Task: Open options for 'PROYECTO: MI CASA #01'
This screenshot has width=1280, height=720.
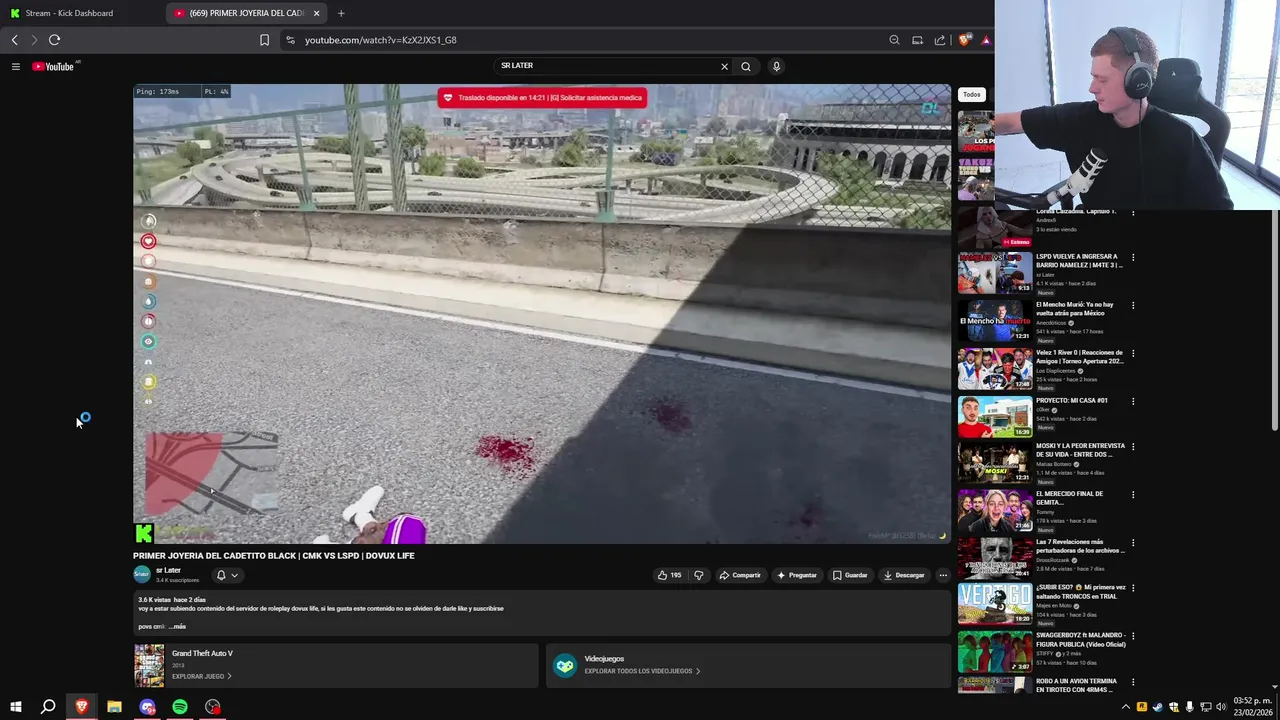Action: 1133,402
